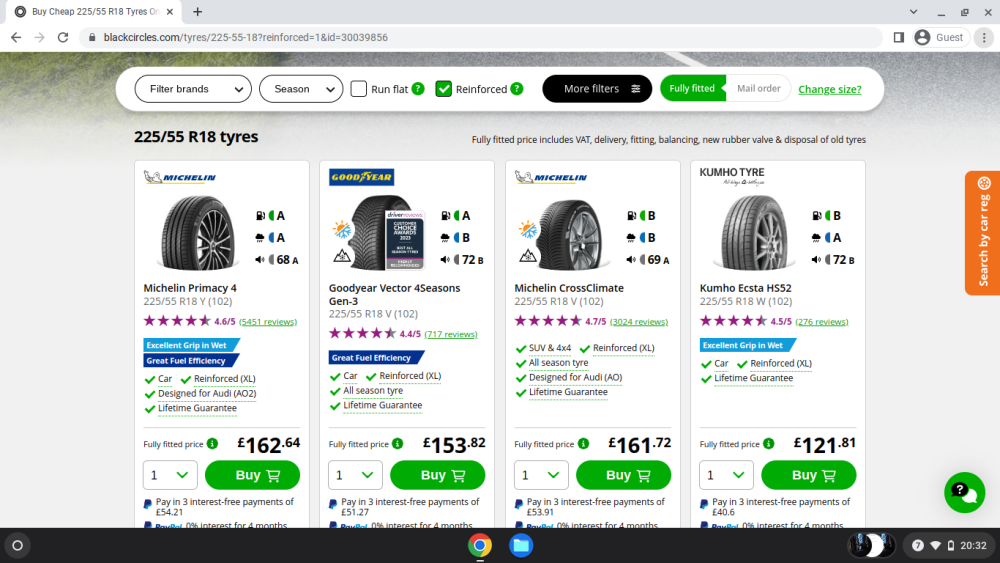Image resolution: width=1000 pixels, height=563 pixels.
Task: Switch to Mail order option
Action: 758,89
